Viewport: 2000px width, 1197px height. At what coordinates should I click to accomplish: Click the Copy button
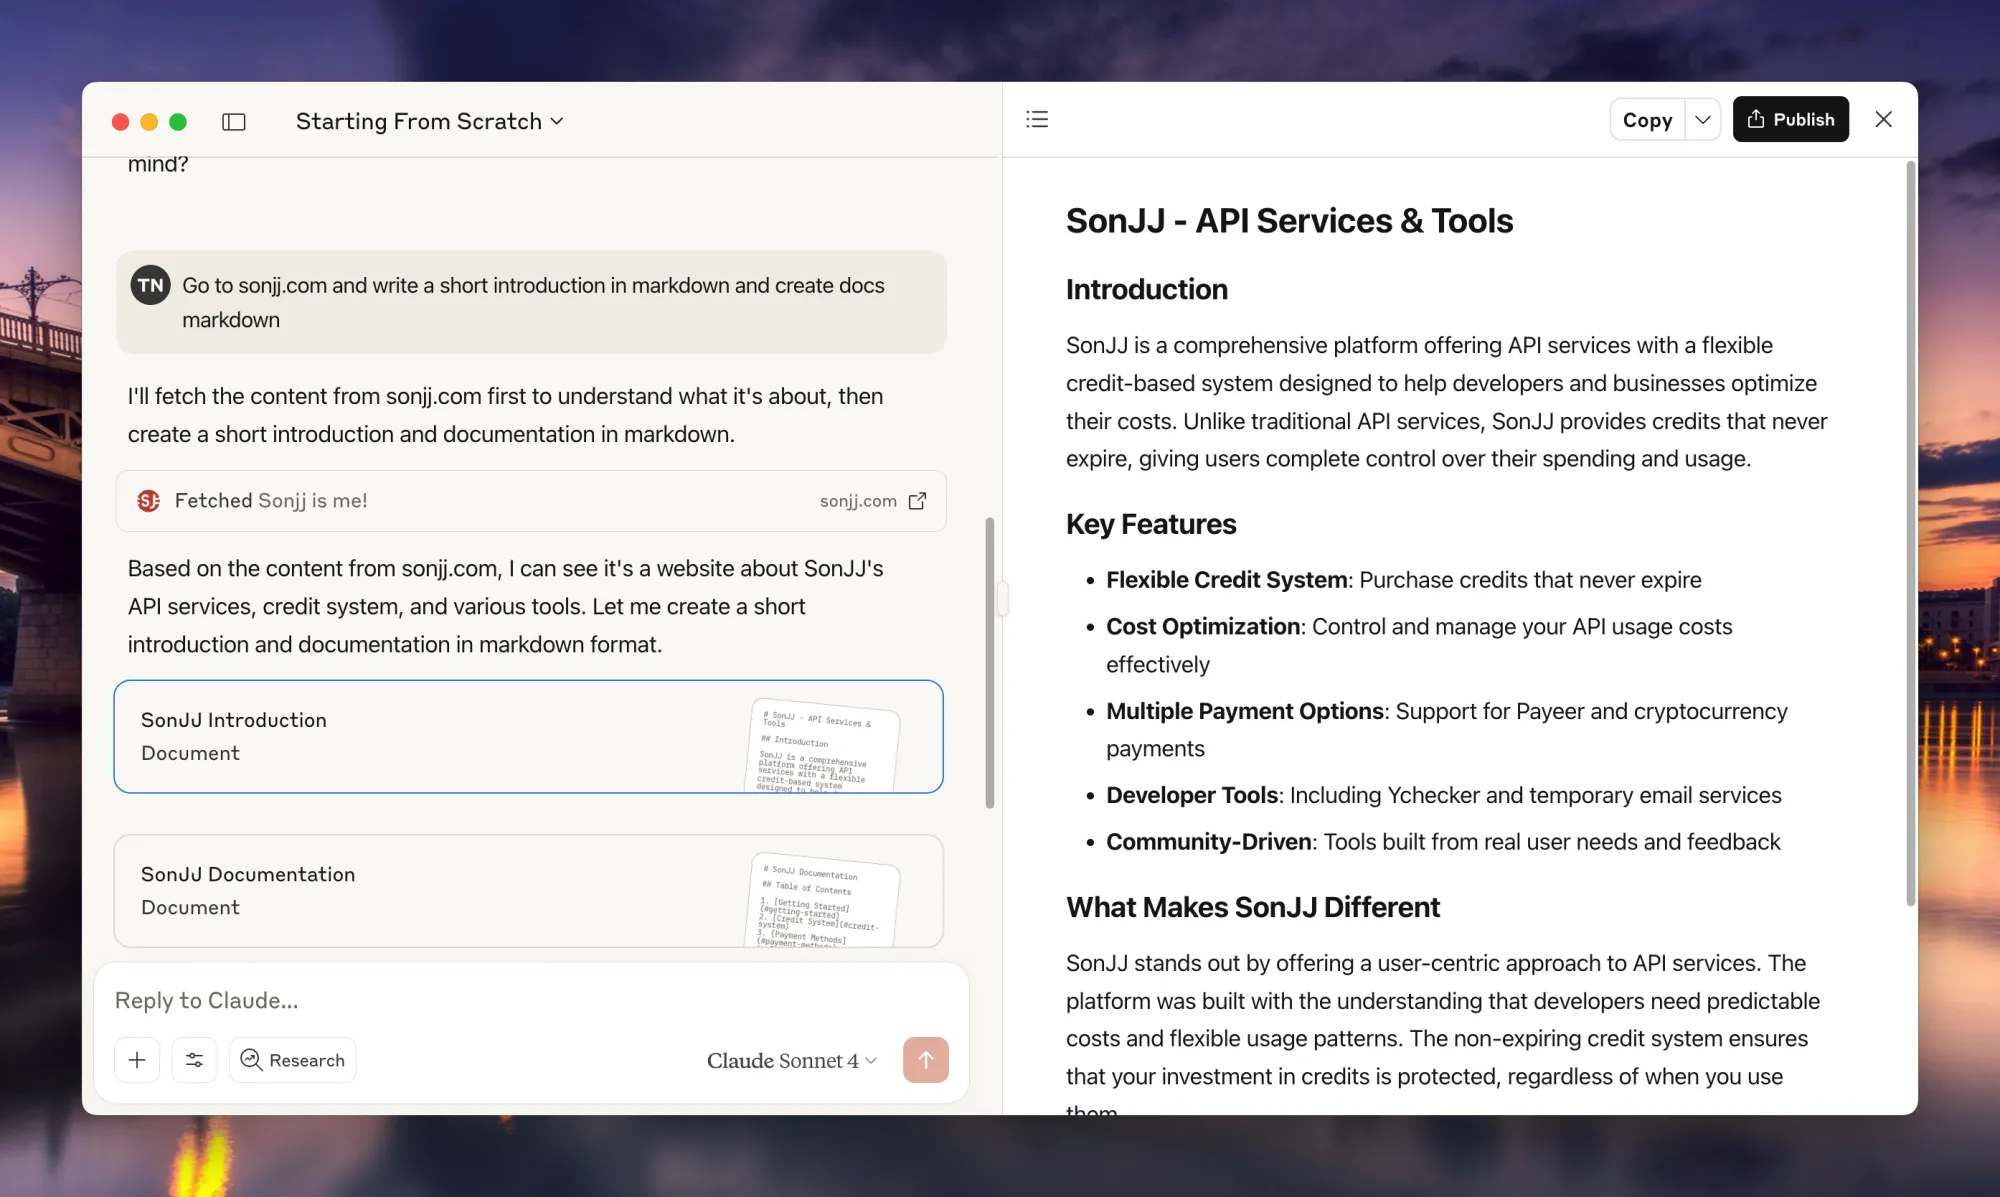(1647, 119)
